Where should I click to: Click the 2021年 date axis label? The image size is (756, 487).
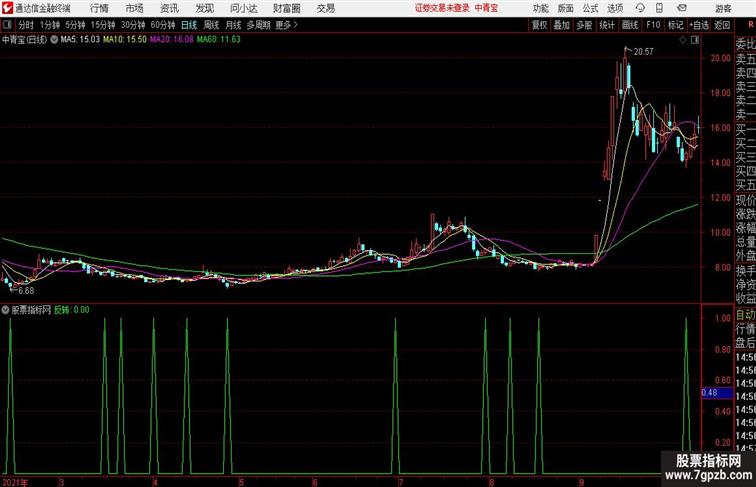[x=15, y=482]
